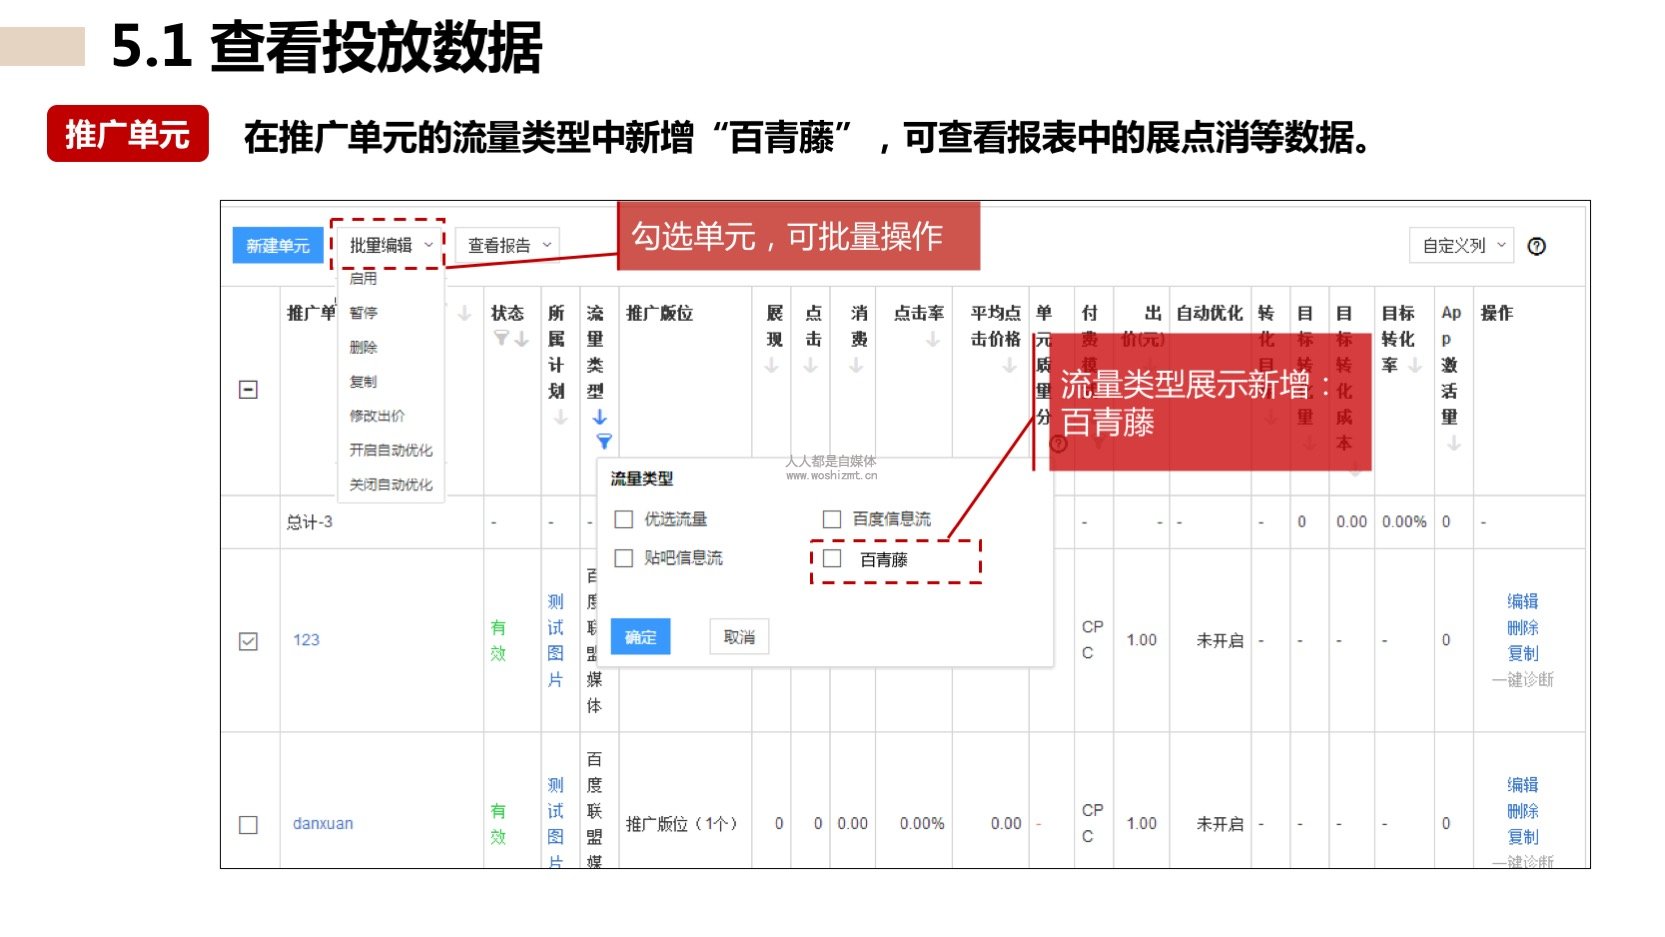Choose 关闭自动优化 from batch edit menu

391,484
